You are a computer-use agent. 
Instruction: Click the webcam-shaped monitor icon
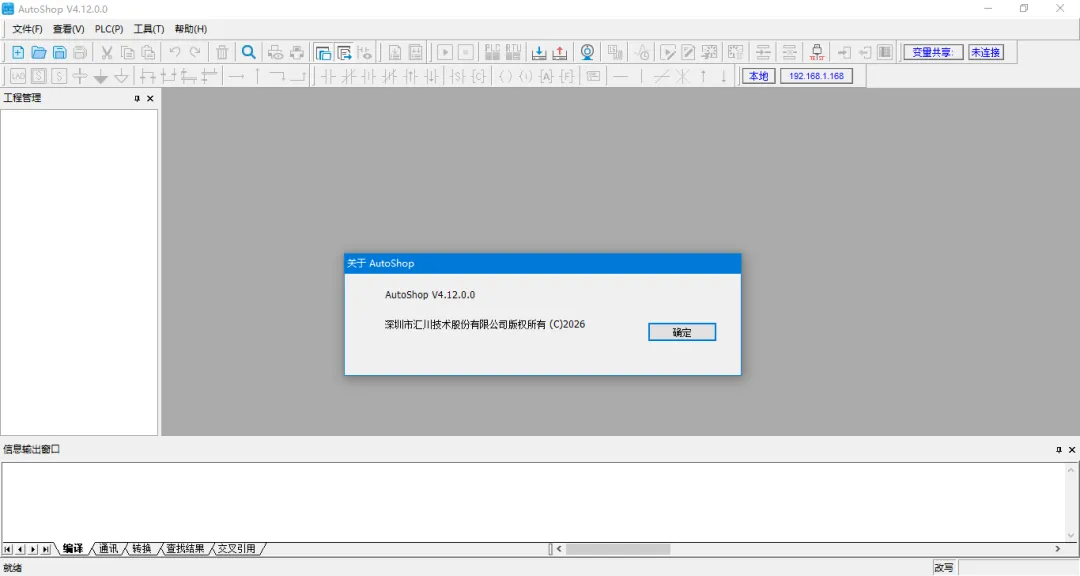point(587,52)
